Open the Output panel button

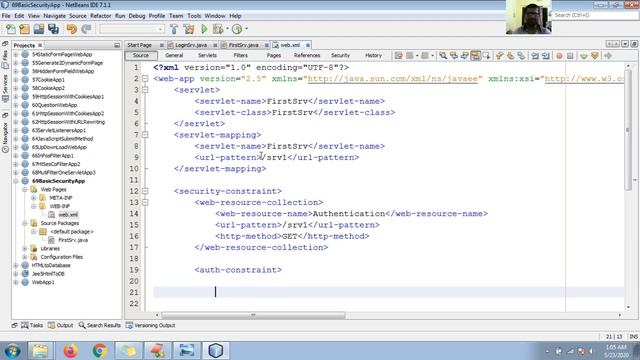[x=60, y=325]
